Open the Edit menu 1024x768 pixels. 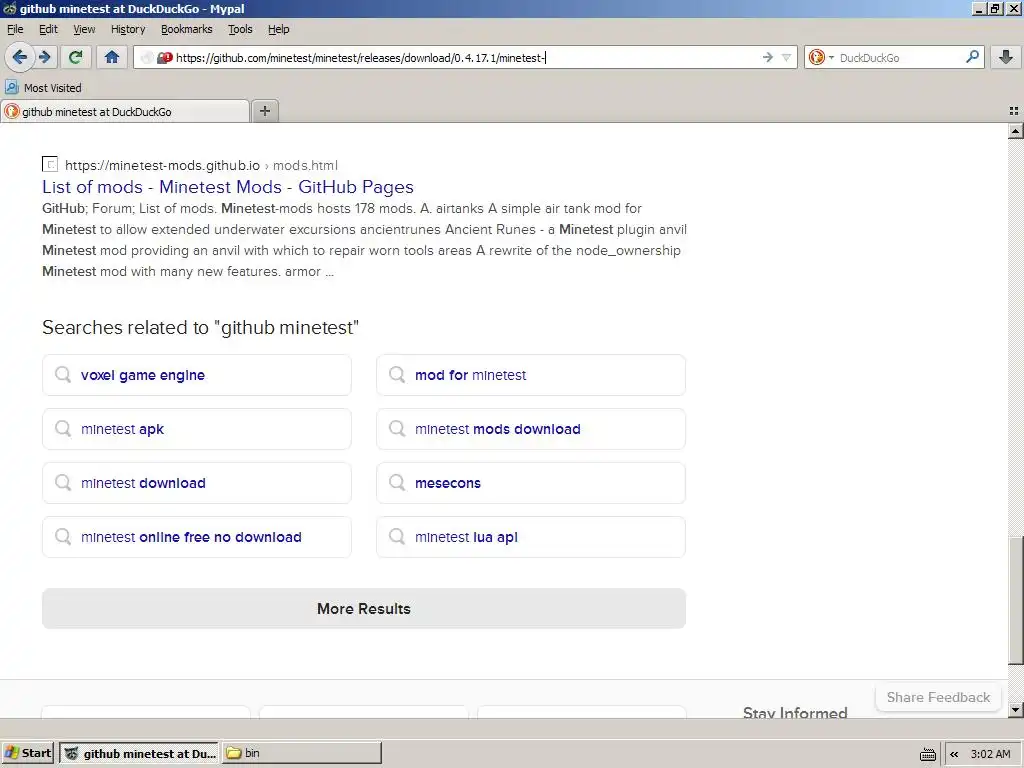[48, 29]
